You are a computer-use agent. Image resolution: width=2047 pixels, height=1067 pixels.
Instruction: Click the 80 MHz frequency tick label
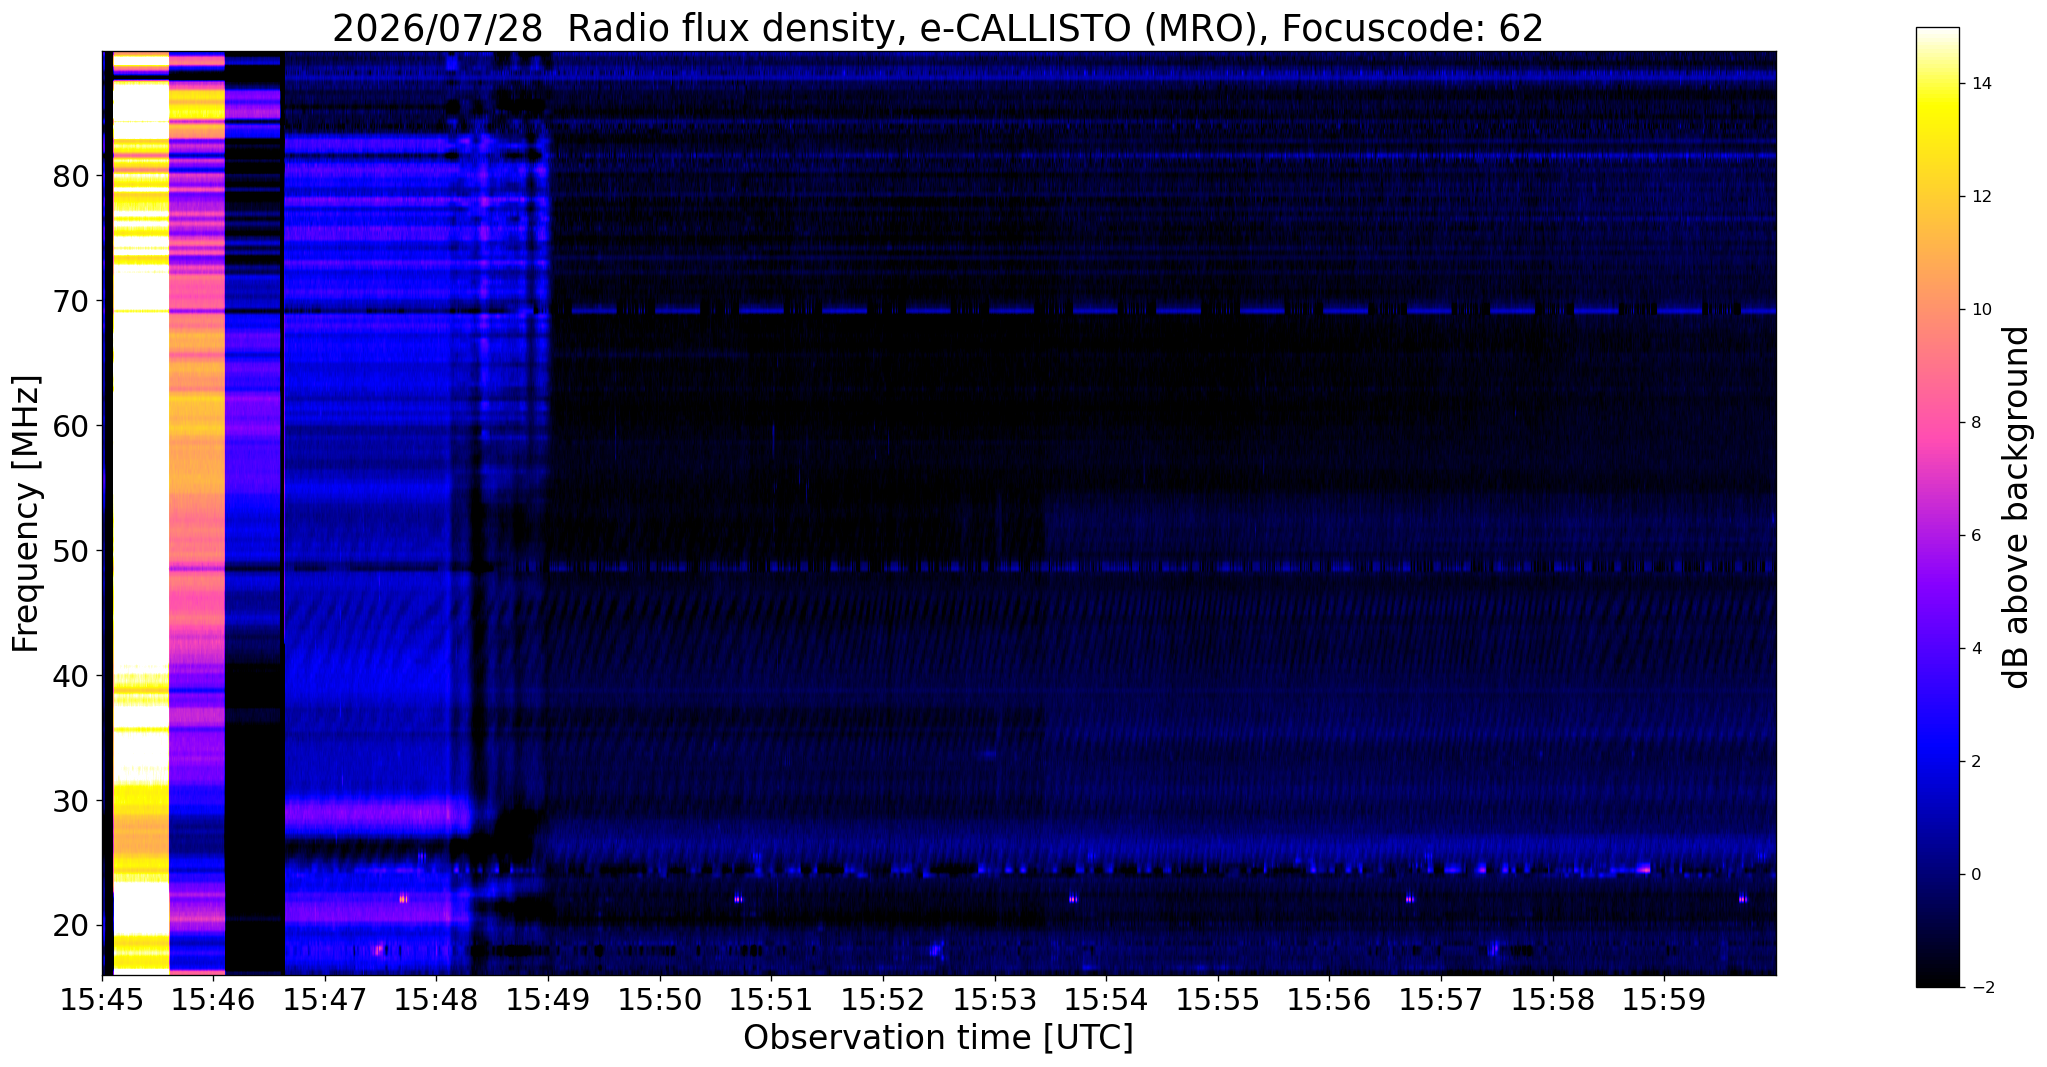pos(72,176)
